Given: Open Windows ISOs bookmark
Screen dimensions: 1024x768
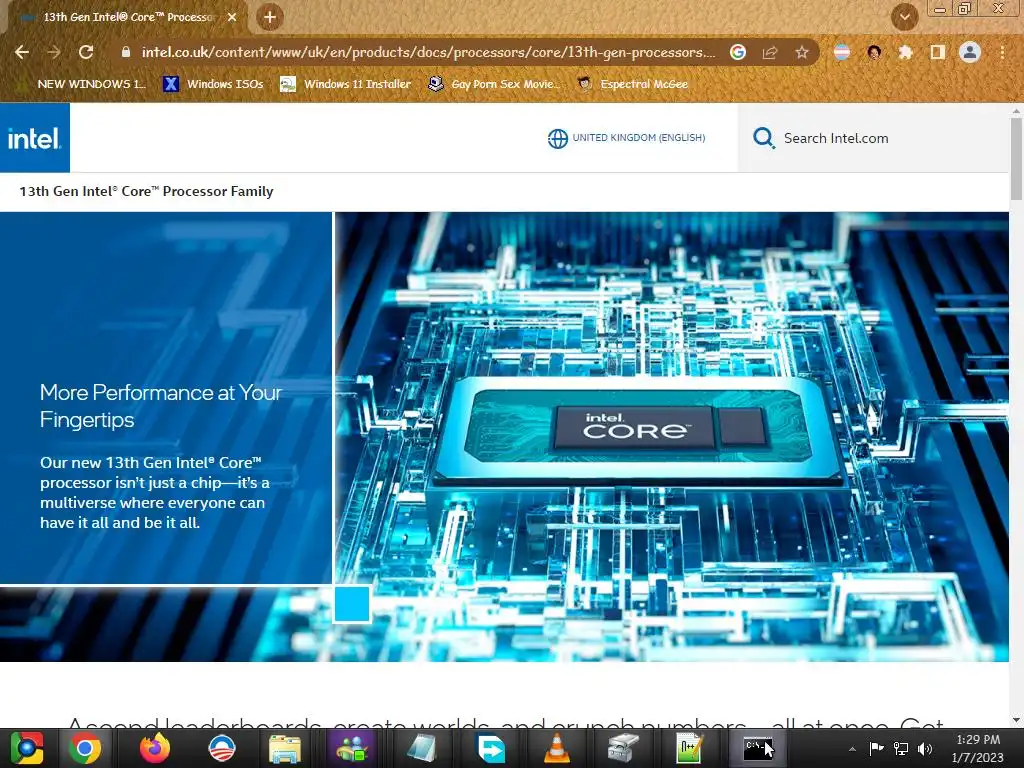Looking at the screenshot, I should (214, 84).
